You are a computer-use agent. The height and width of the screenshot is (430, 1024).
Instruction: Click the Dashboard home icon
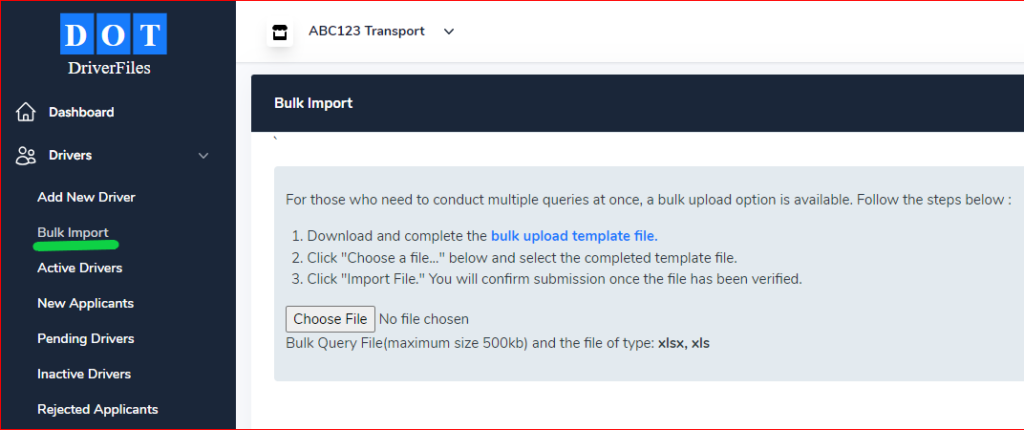27,112
